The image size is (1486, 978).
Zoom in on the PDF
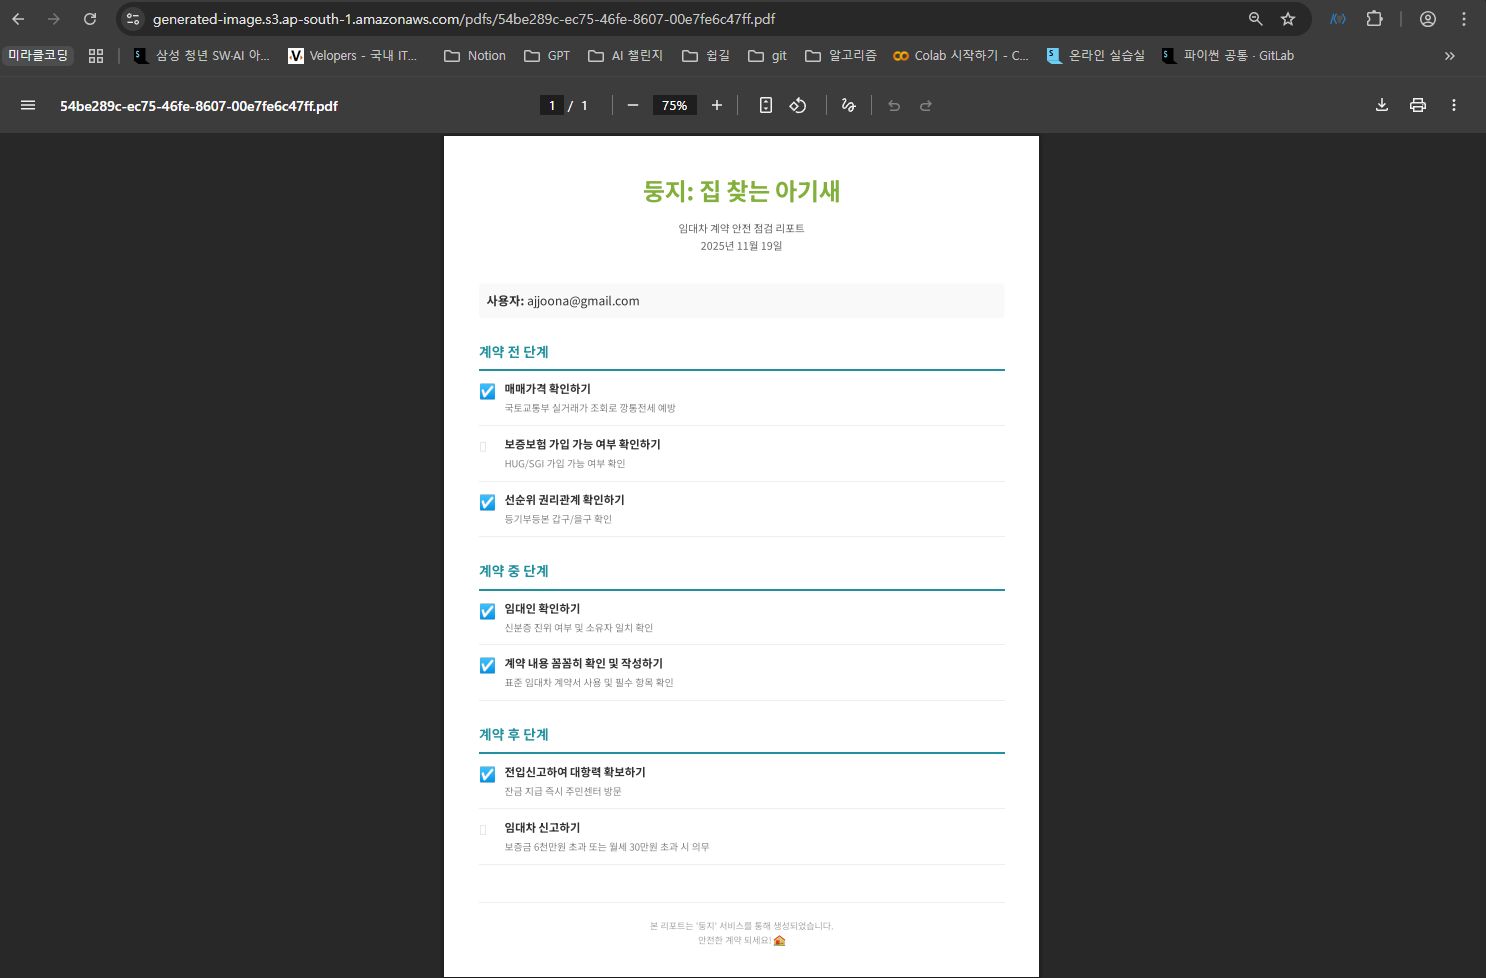pyautogui.click(x=716, y=105)
